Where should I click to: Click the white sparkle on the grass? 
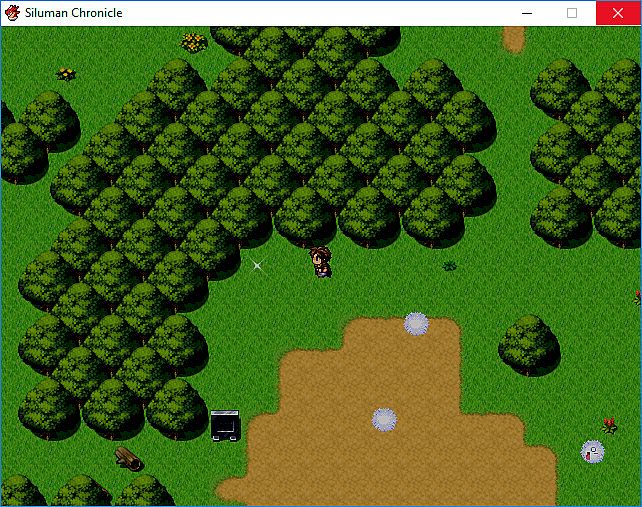(257, 266)
